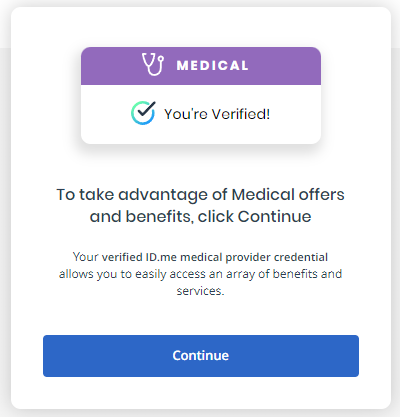
Task: Click the verified checkmark circle icon
Action: click(143, 113)
